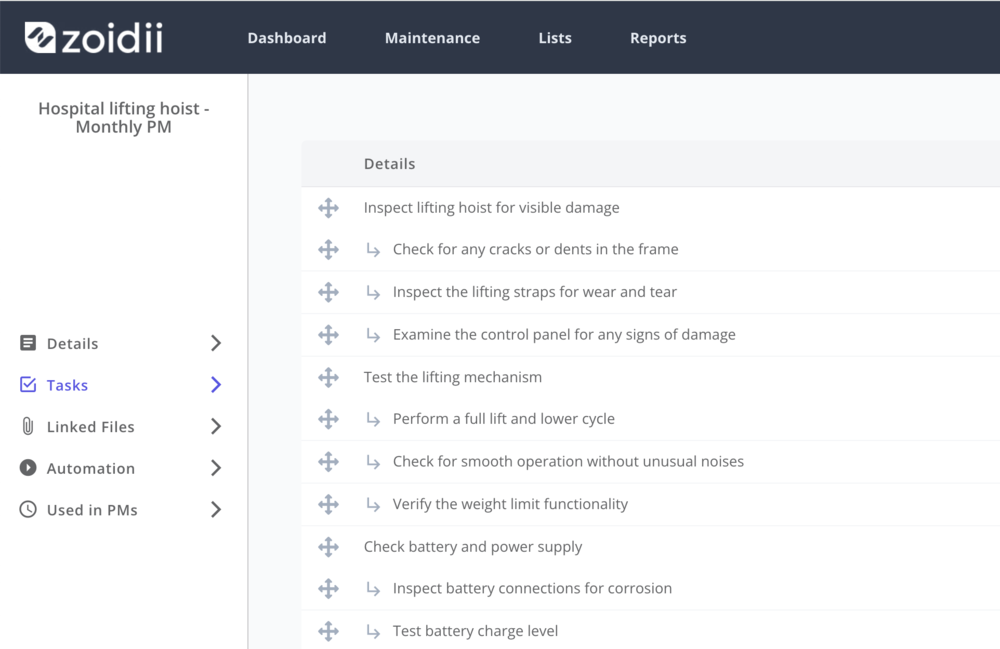Expand the Tasks chevron in sidebar
The width and height of the screenshot is (1000, 649).
[216, 384]
